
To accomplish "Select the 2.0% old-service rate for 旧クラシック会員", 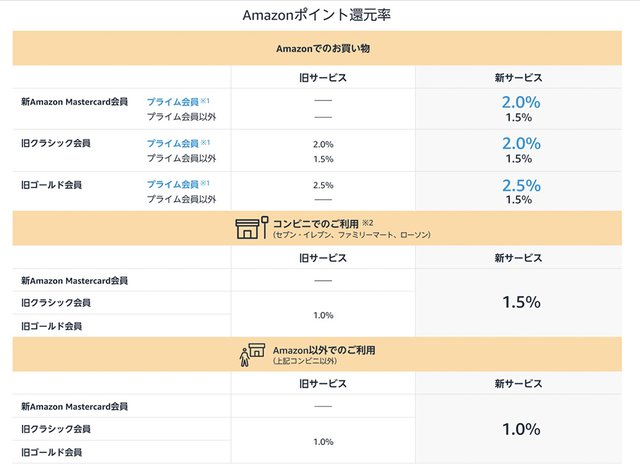I will click(323, 144).
